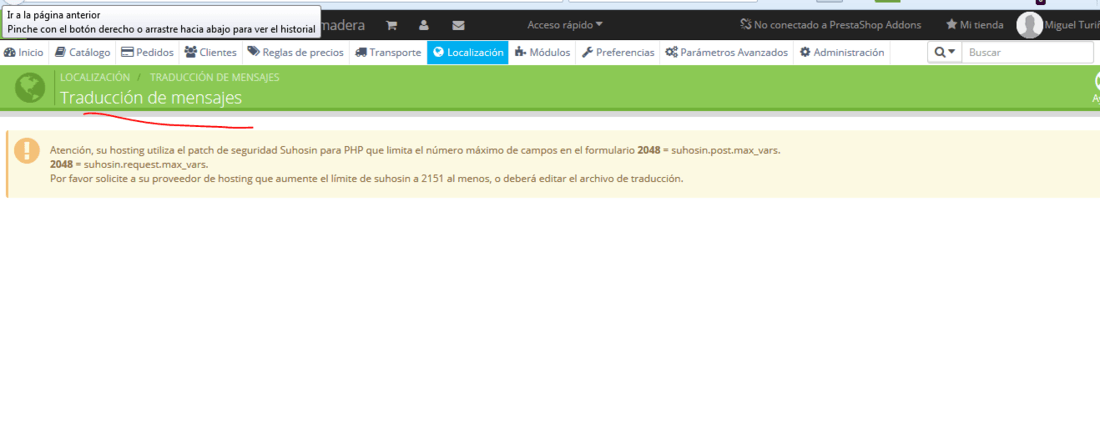
Task: Click the LOCALIZACIÓN breadcrumb link
Action: (x=95, y=77)
